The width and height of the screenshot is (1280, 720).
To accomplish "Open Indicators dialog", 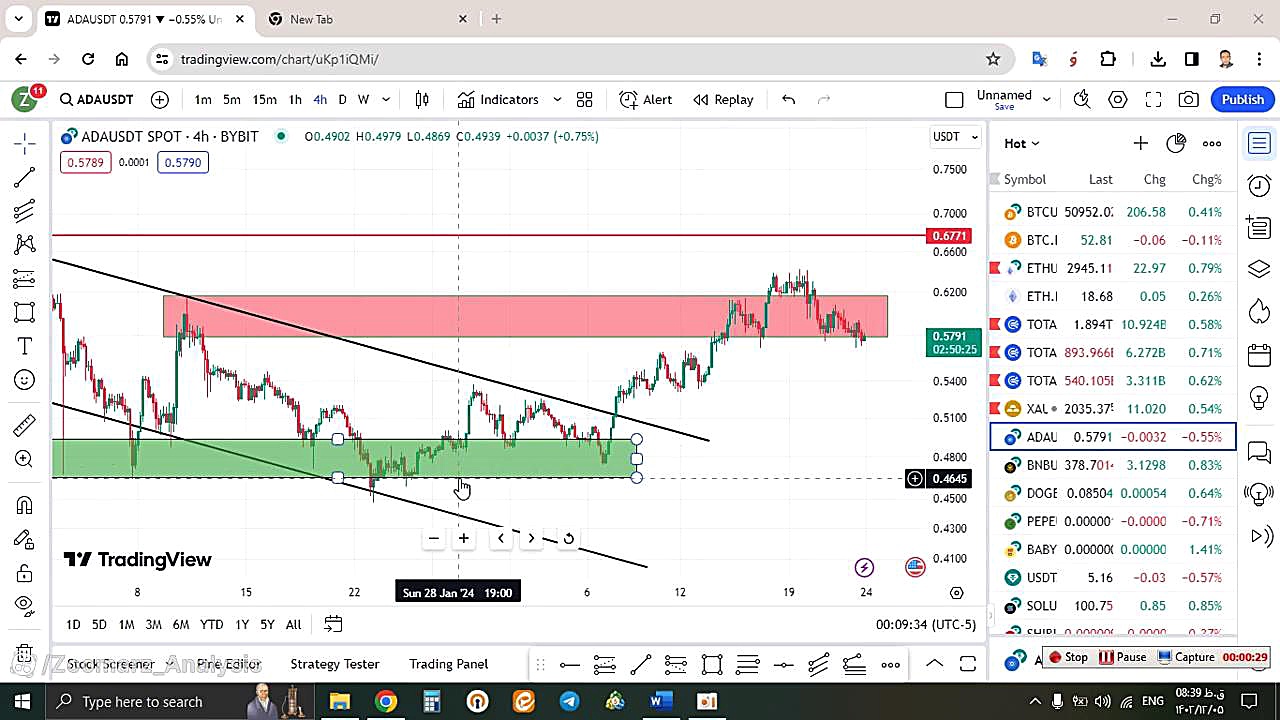I will (x=498, y=99).
